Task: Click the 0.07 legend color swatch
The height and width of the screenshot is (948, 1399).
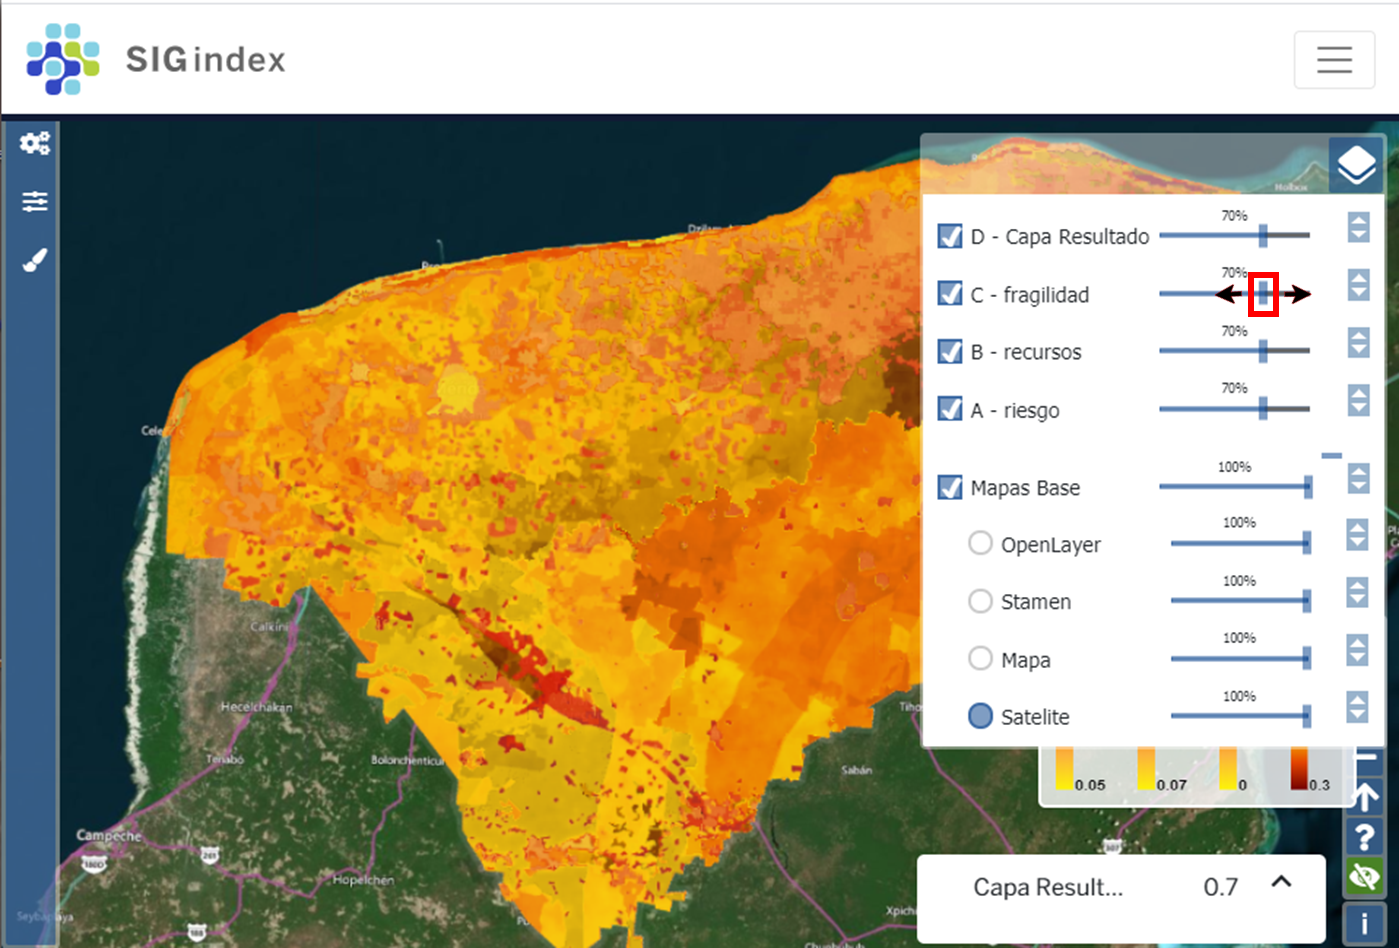Action: [1146, 769]
